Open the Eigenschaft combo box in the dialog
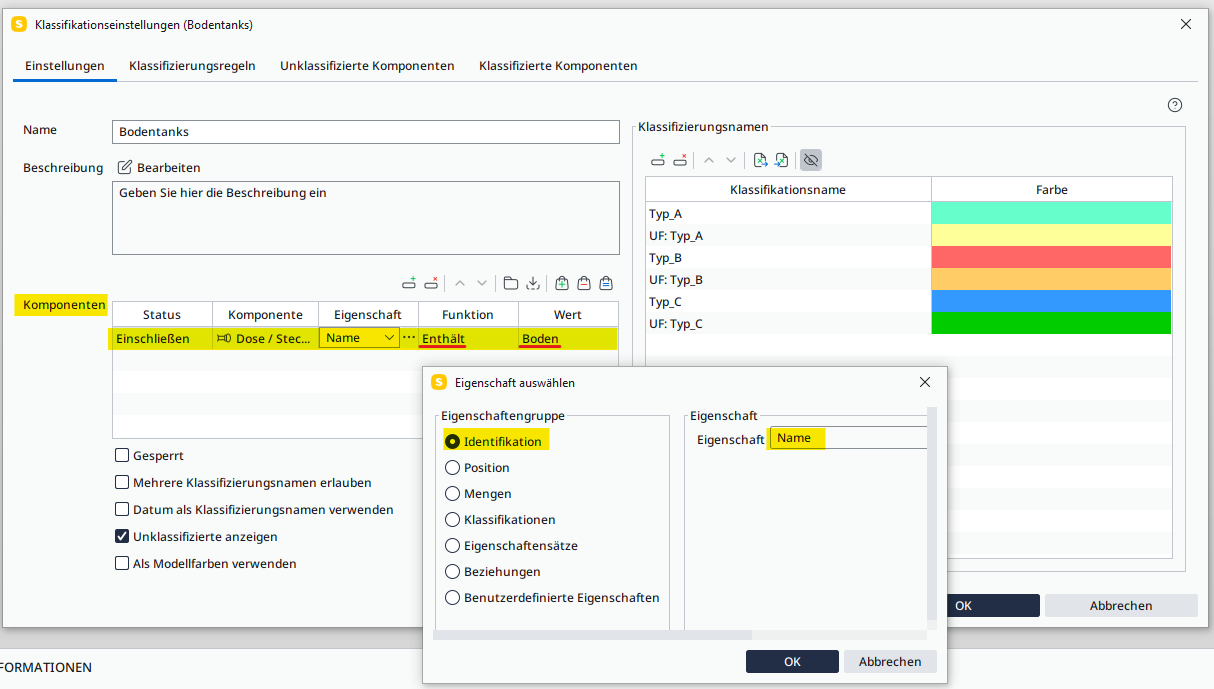The width and height of the screenshot is (1214, 689). (848, 438)
